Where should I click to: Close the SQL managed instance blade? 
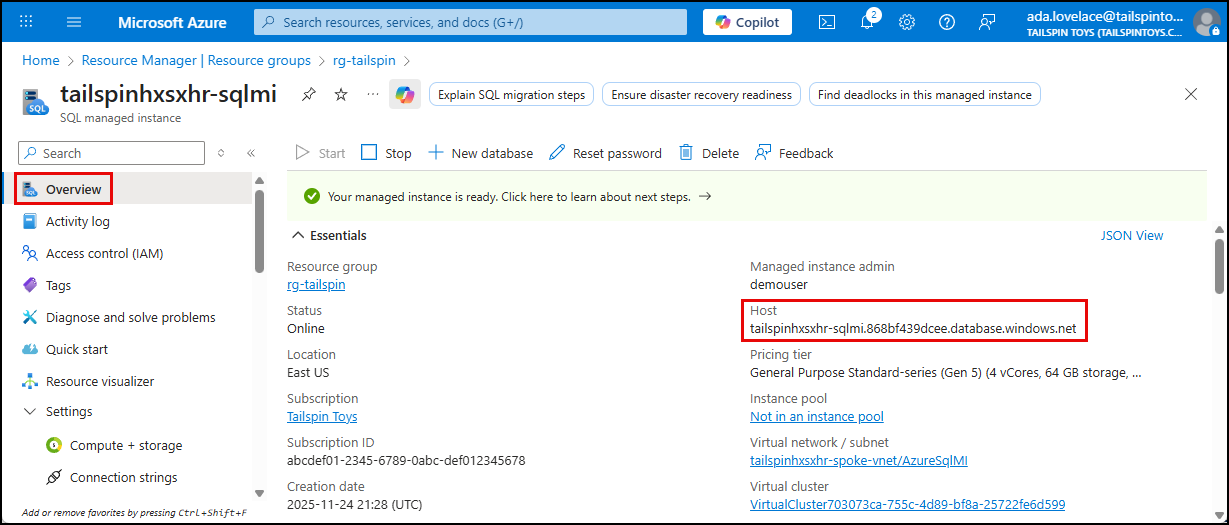pos(1191,94)
